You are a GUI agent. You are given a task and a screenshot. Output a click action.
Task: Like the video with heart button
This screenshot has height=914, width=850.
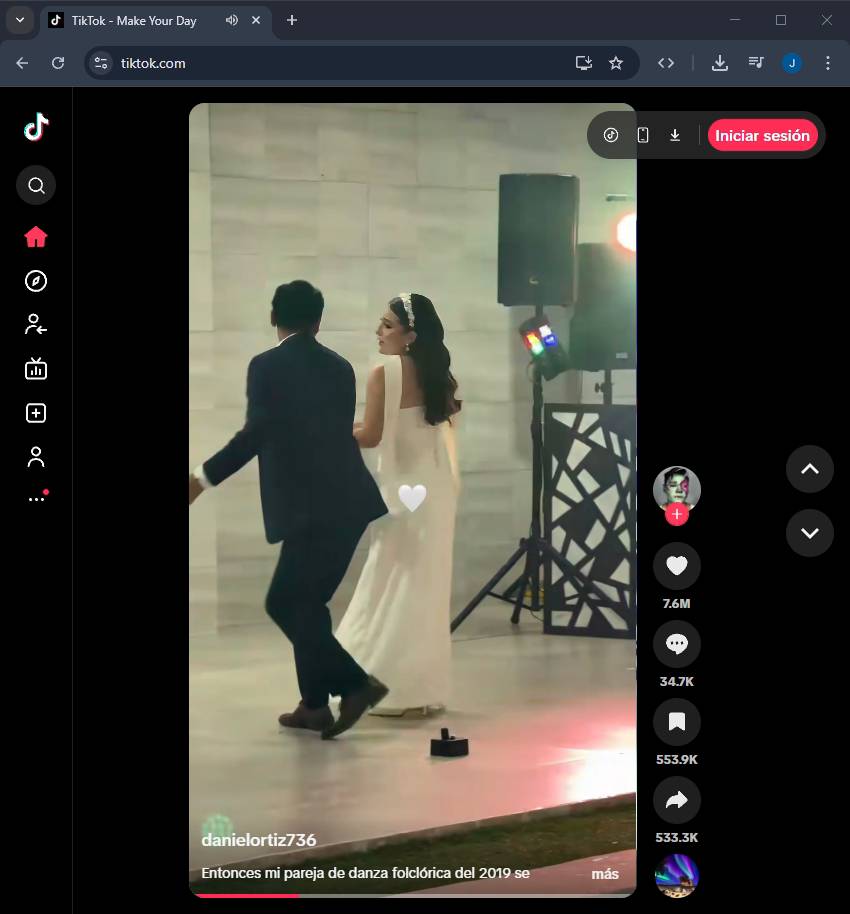point(677,567)
